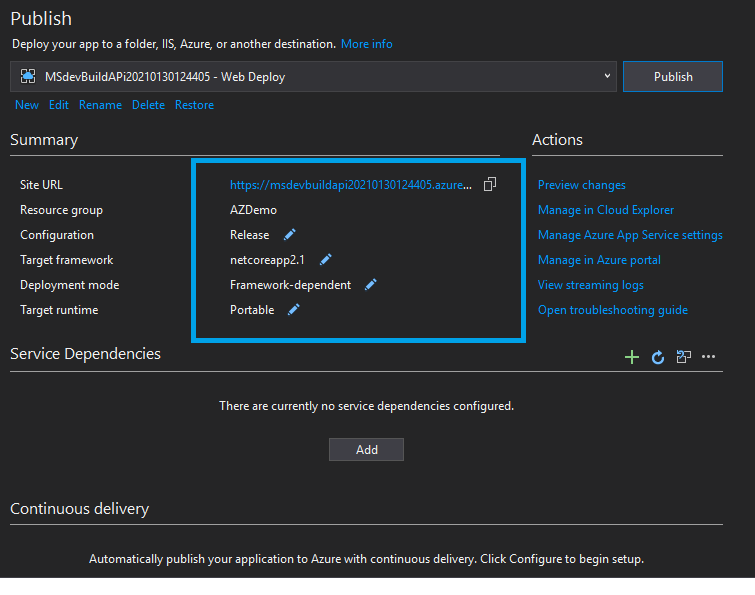Open Manage Azure App Service settings

[630, 235]
